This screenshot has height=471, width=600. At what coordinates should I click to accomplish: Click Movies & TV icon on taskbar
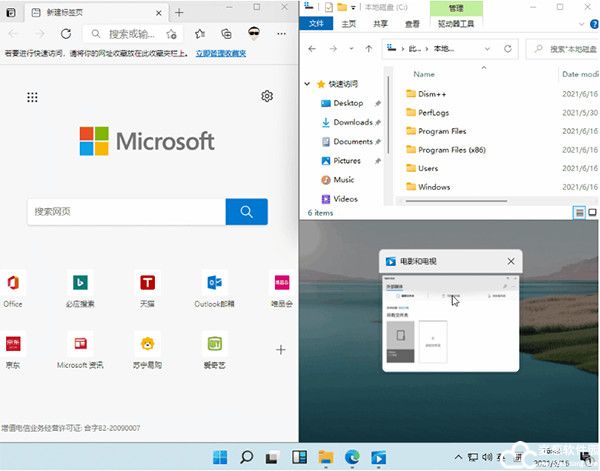click(378, 458)
